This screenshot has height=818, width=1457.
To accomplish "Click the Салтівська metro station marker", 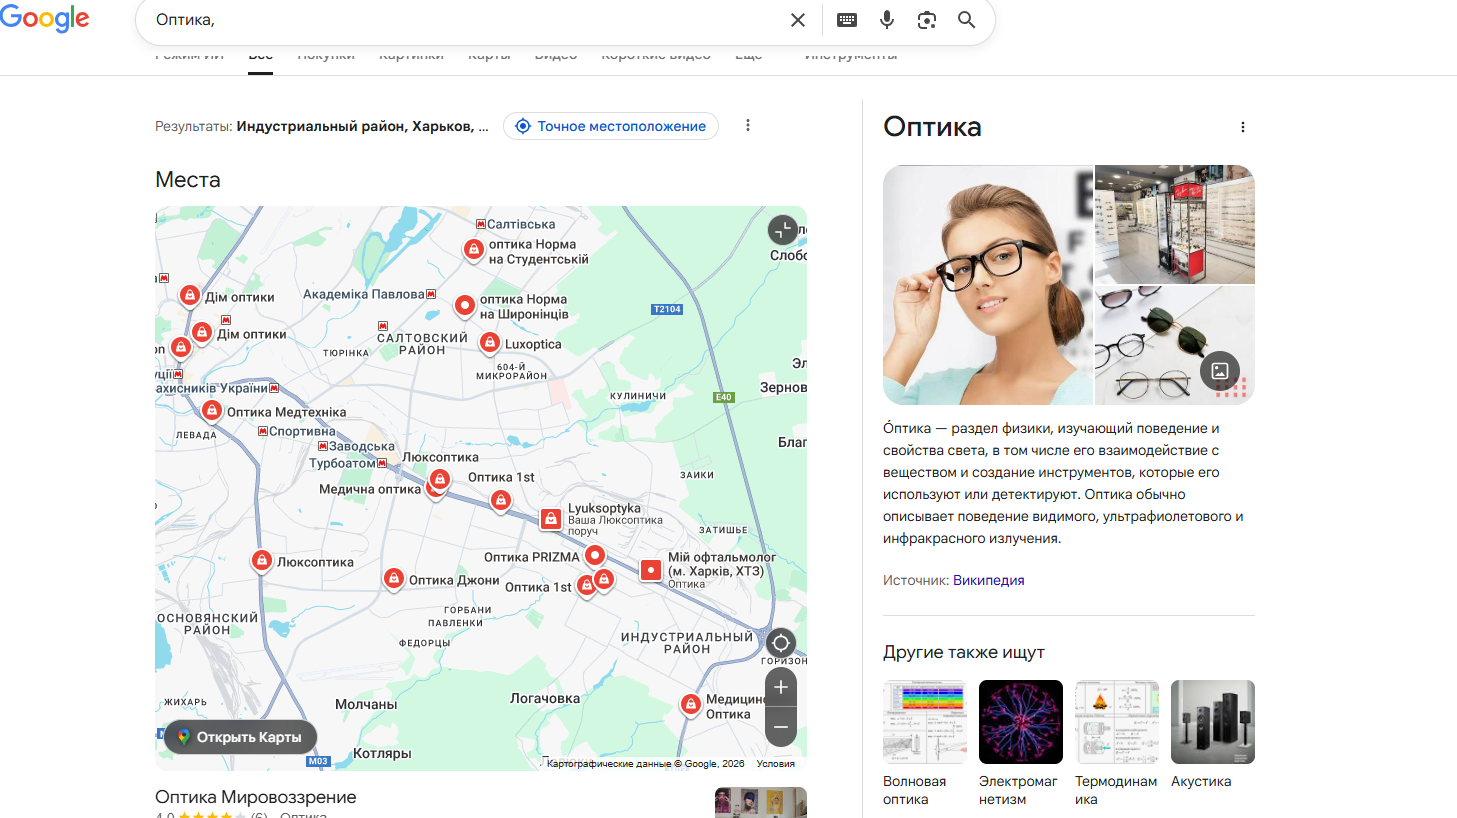I will coord(480,224).
